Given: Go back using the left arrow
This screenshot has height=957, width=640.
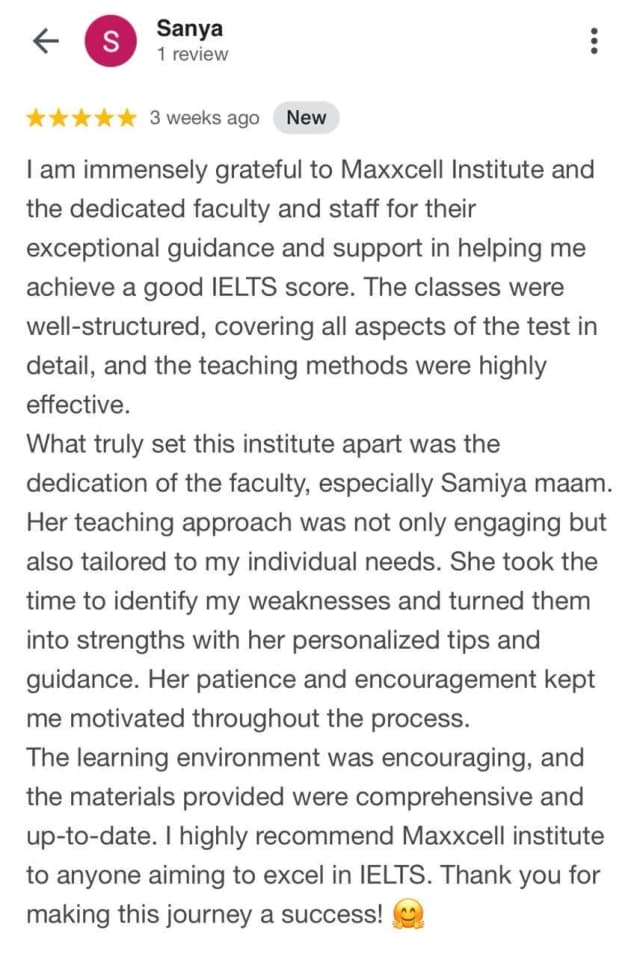Looking at the screenshot, I should tap(46, 42).
